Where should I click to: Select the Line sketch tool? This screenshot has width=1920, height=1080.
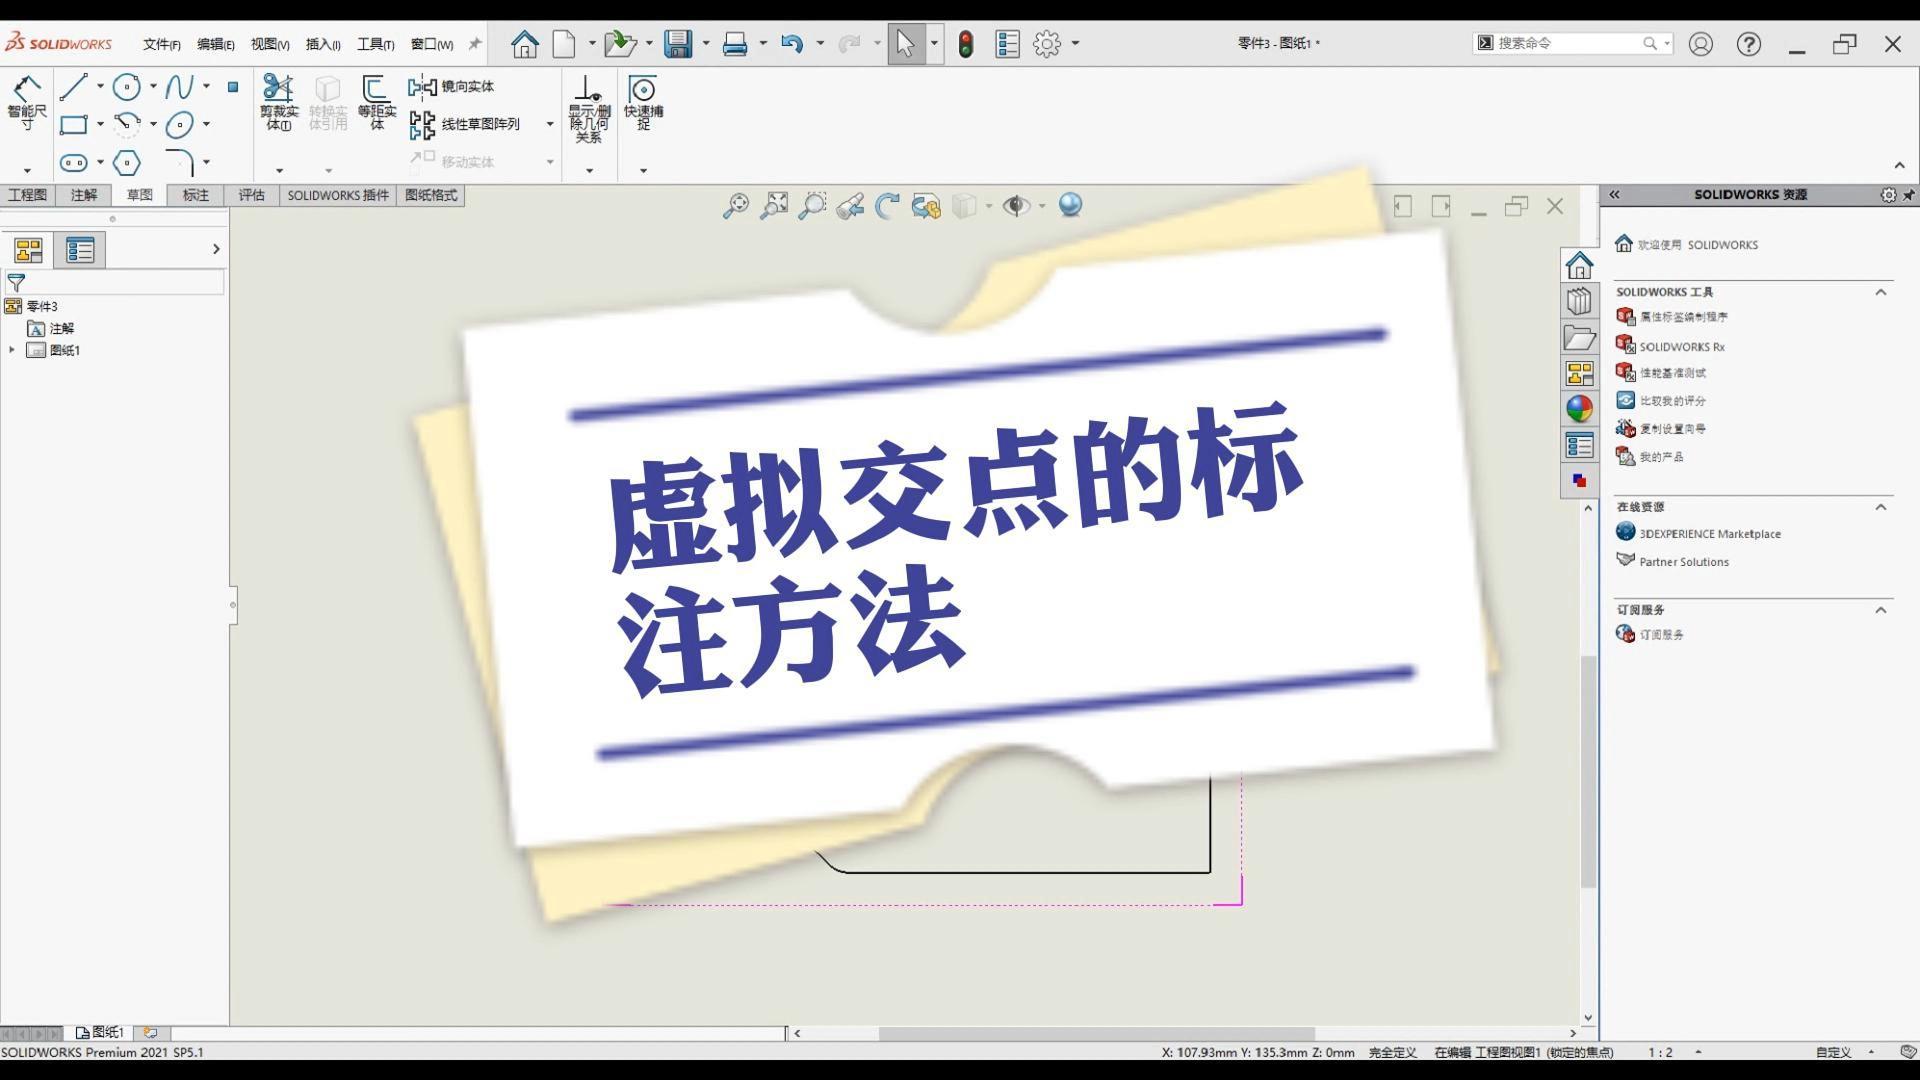point(73,87)
